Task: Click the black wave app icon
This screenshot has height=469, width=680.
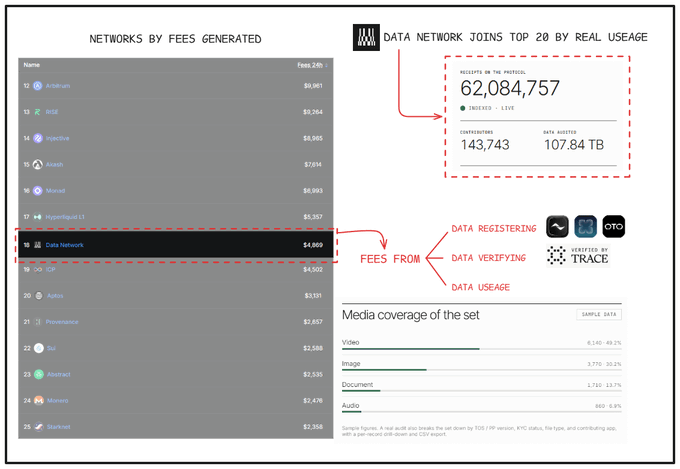Action: tap(557, 226)
